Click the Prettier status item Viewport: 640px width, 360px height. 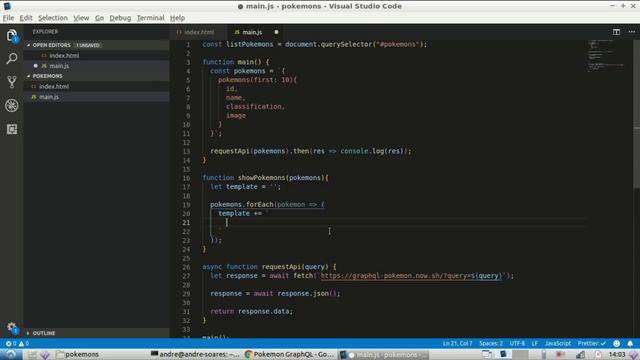(x=591, y=343)
